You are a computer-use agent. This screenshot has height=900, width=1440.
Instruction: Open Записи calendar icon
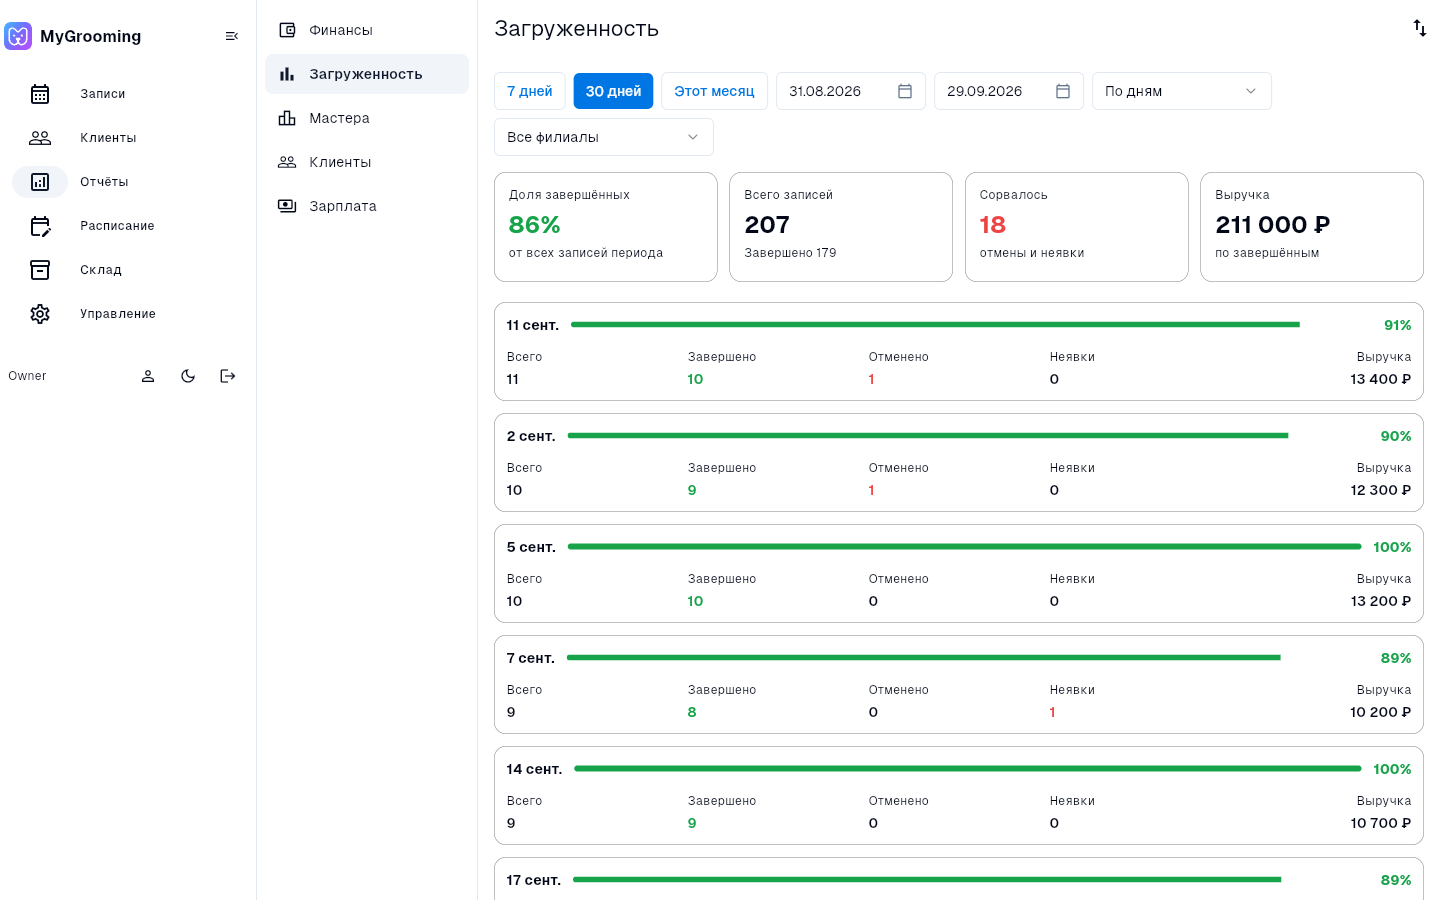click(40, 94)
